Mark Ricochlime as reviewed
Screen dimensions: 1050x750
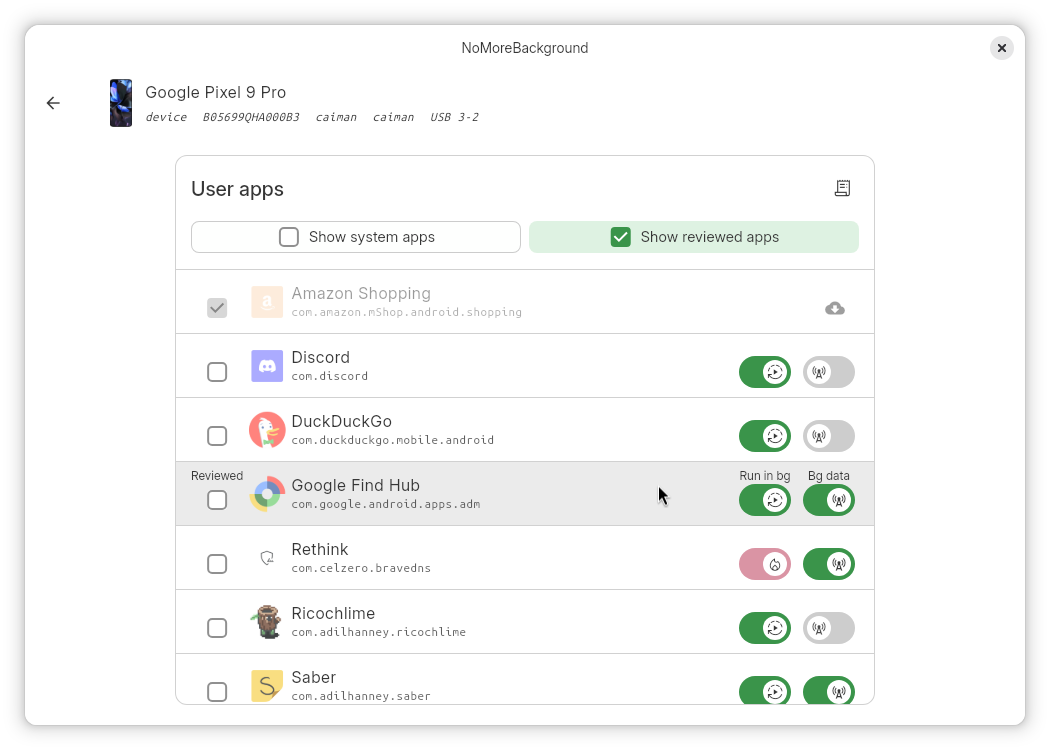pos(217,628)
